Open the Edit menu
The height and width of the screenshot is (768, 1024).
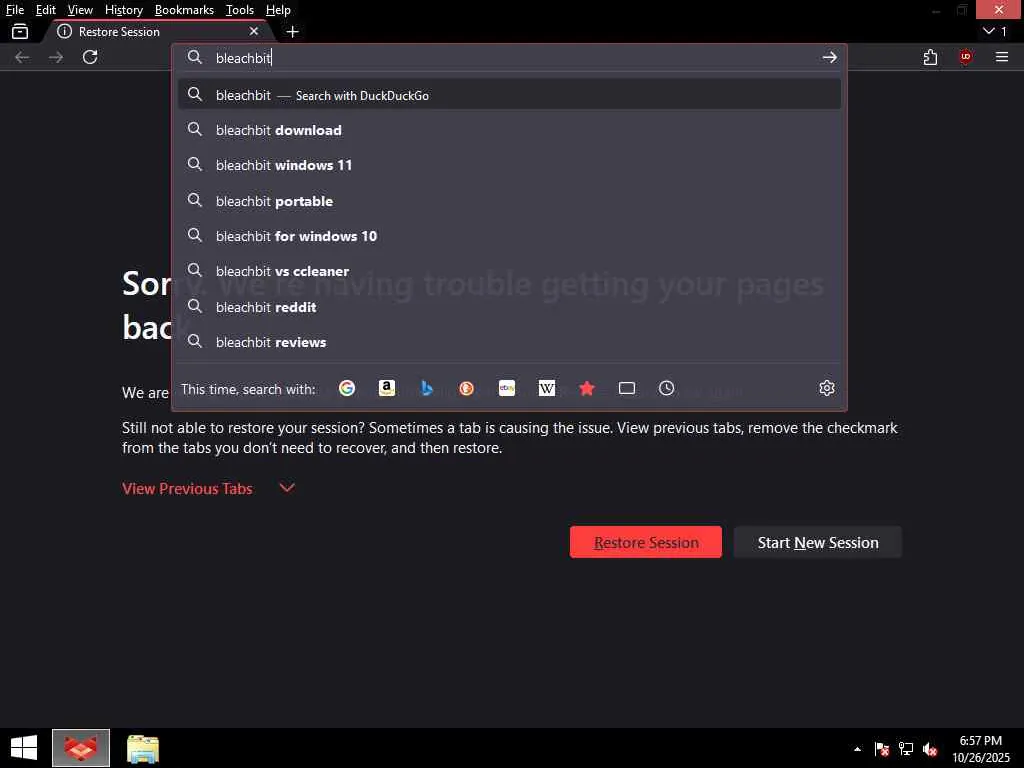(46, 10)
